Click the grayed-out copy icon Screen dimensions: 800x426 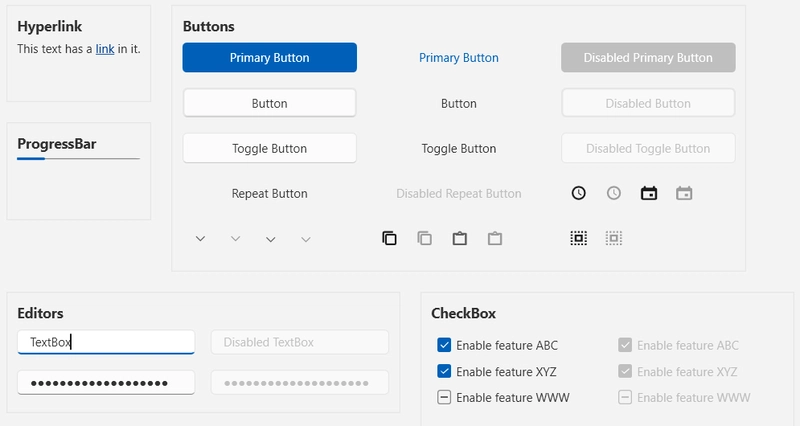(x=425, y=238)
